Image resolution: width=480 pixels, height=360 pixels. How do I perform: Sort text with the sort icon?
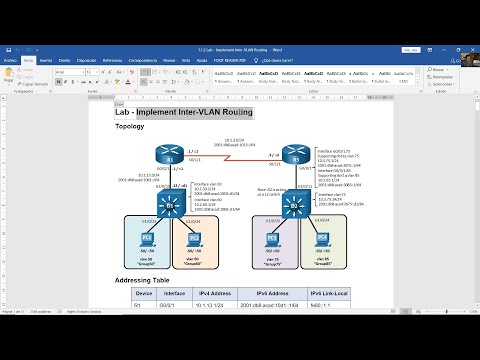[195, 72]
